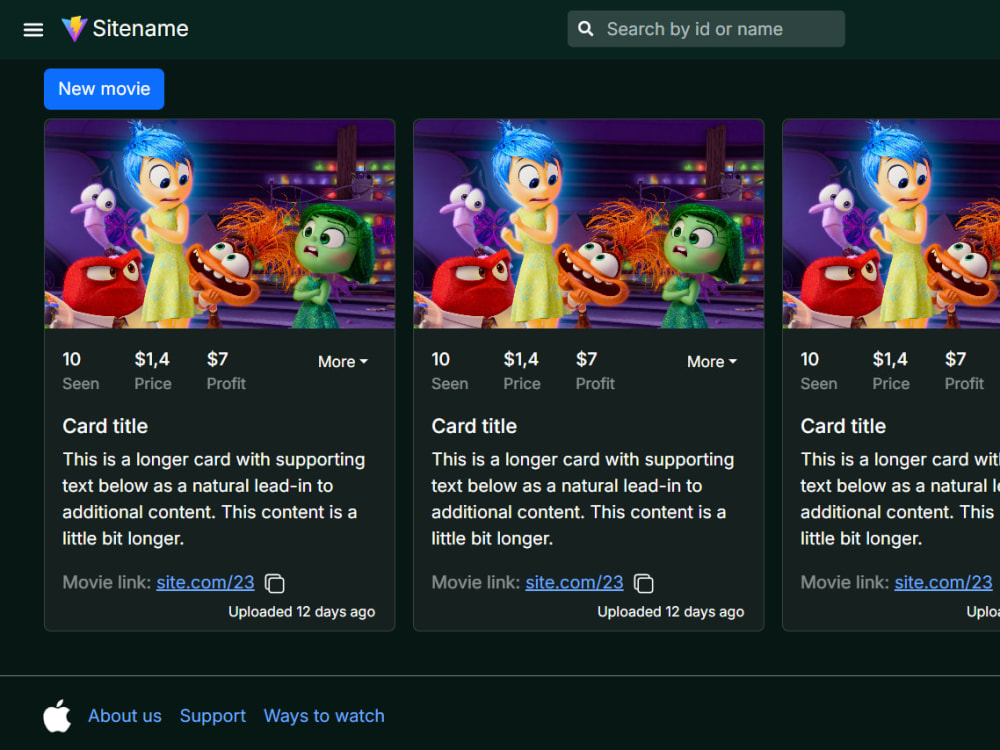Open site.com/23 link in third card
The height and width of the screenshot is (750, 1000).
(x=943, y=582)
